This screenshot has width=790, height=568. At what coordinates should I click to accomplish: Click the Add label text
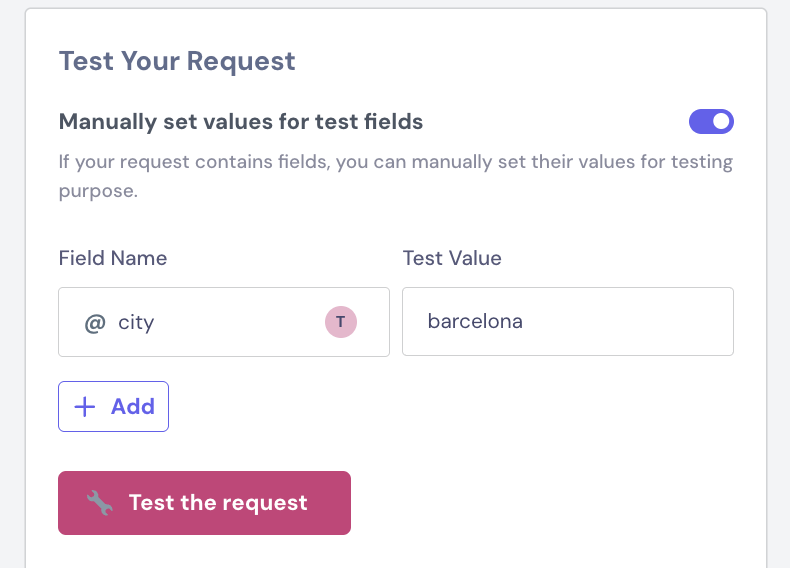coord(133,406)
